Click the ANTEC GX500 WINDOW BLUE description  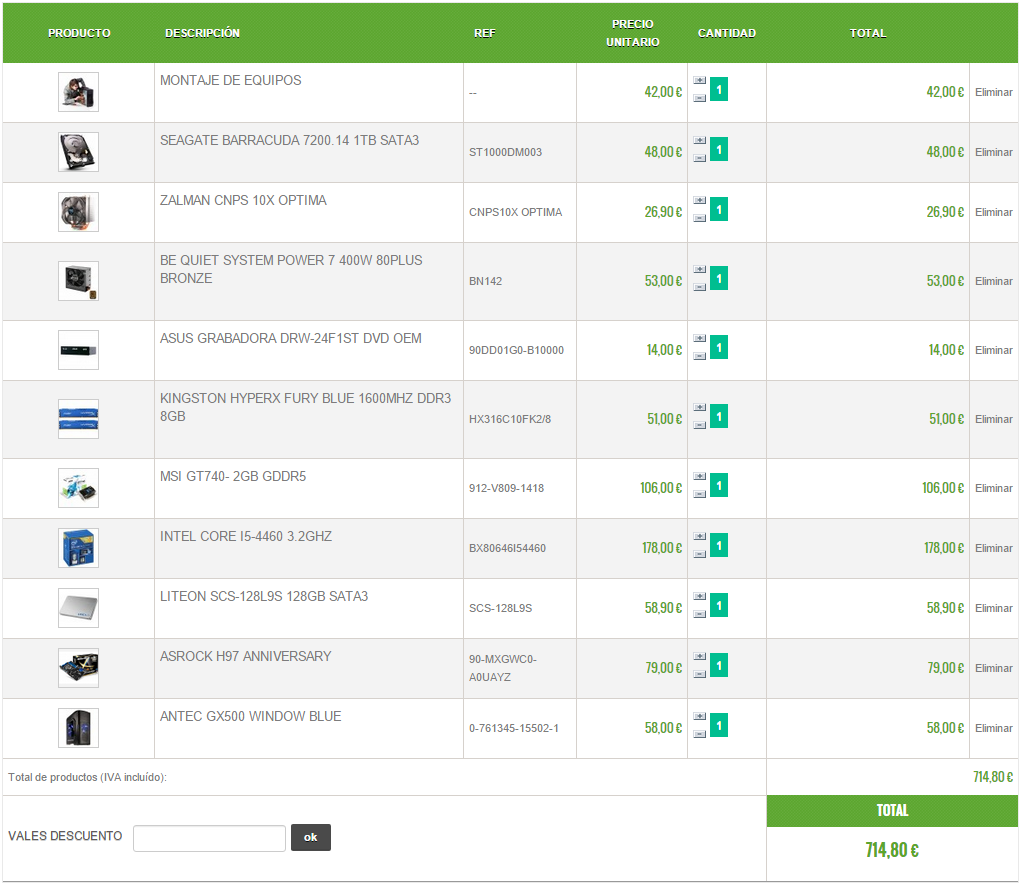250,717
